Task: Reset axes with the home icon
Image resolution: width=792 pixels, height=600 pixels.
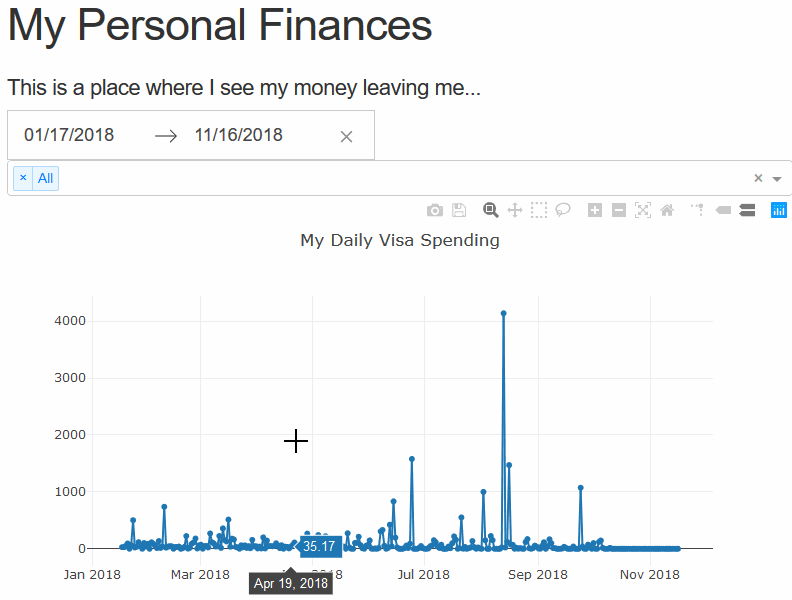Action: 667,210
